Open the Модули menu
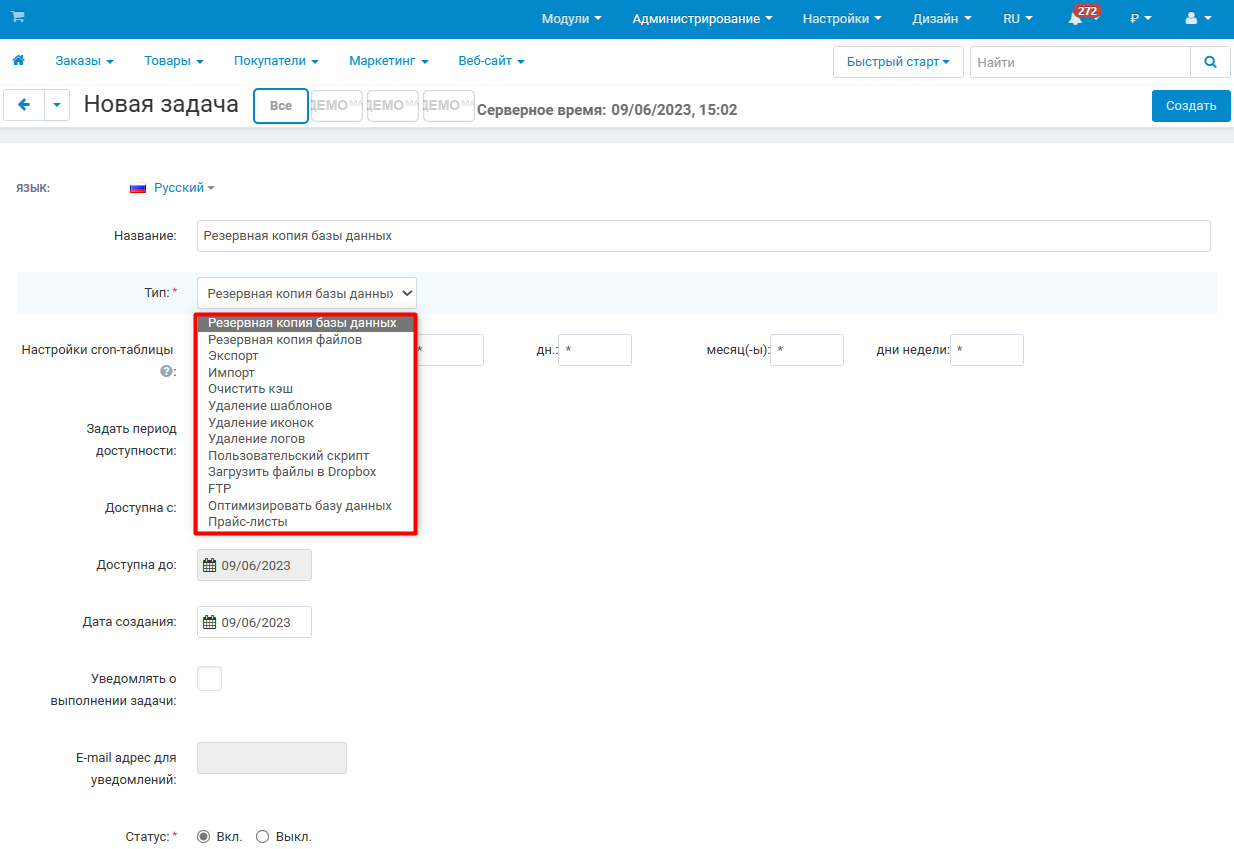 [x=572, y=18]
